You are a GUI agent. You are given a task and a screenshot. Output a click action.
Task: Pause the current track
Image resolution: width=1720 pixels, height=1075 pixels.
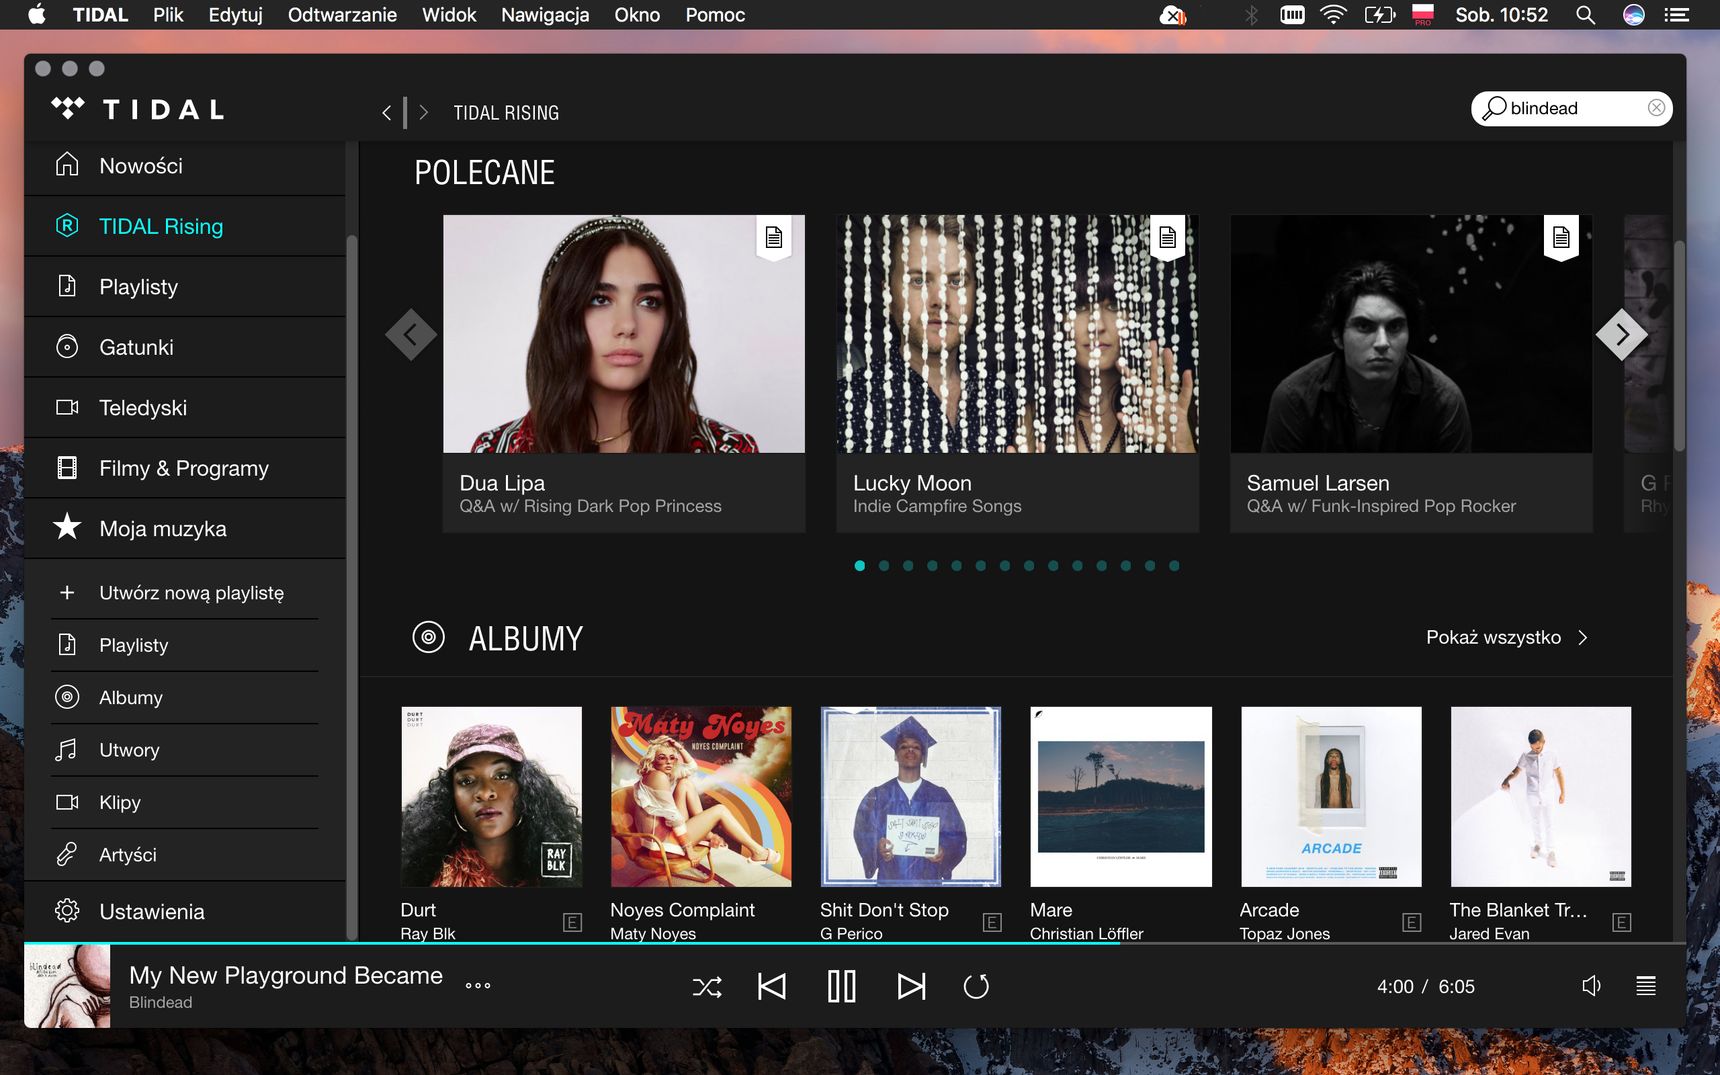[x=842, y=987]
